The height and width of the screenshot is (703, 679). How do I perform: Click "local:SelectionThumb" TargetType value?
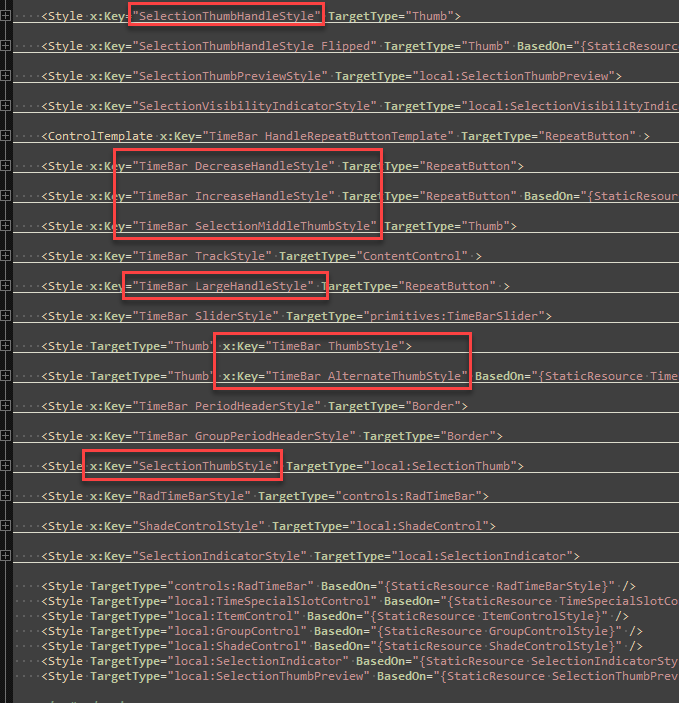coord(440,467)
